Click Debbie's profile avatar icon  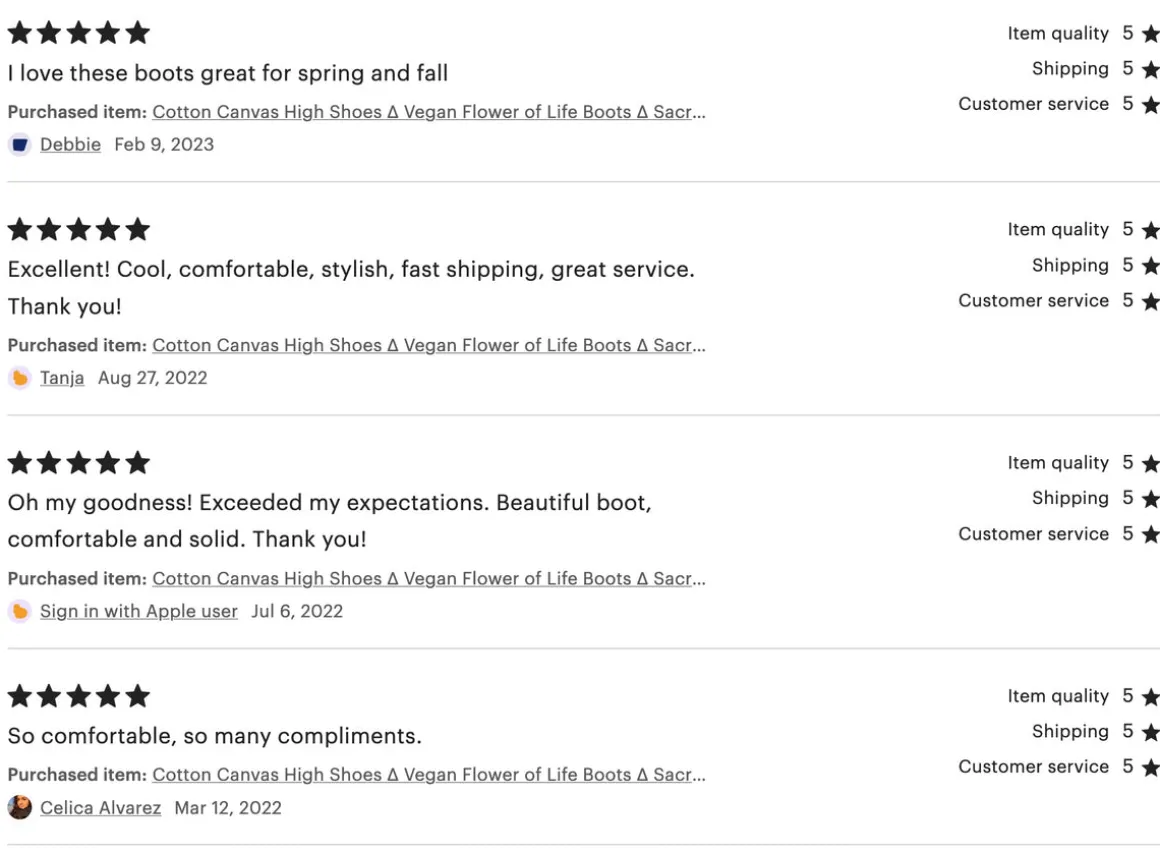(x=19, y=145)
